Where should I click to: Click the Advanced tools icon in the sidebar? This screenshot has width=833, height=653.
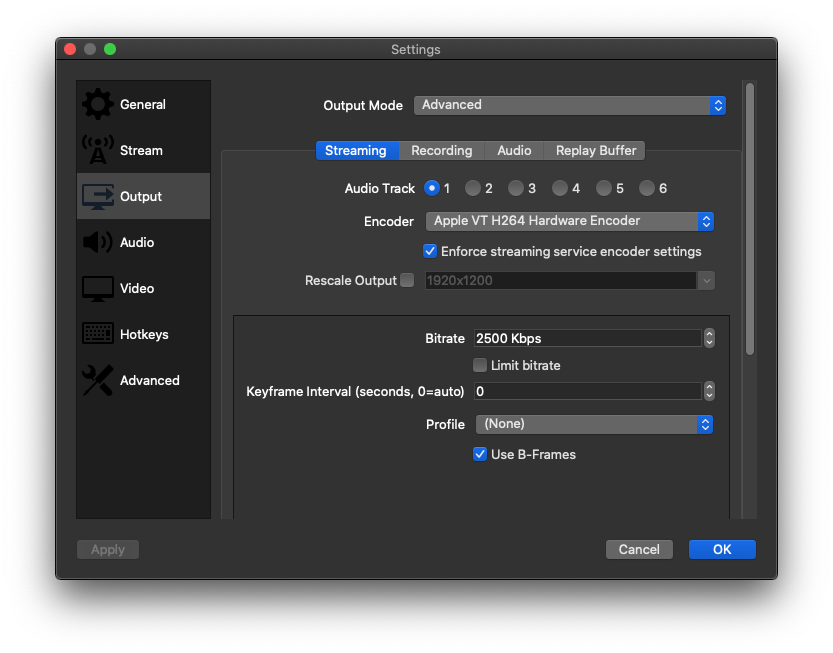point(98,380)
